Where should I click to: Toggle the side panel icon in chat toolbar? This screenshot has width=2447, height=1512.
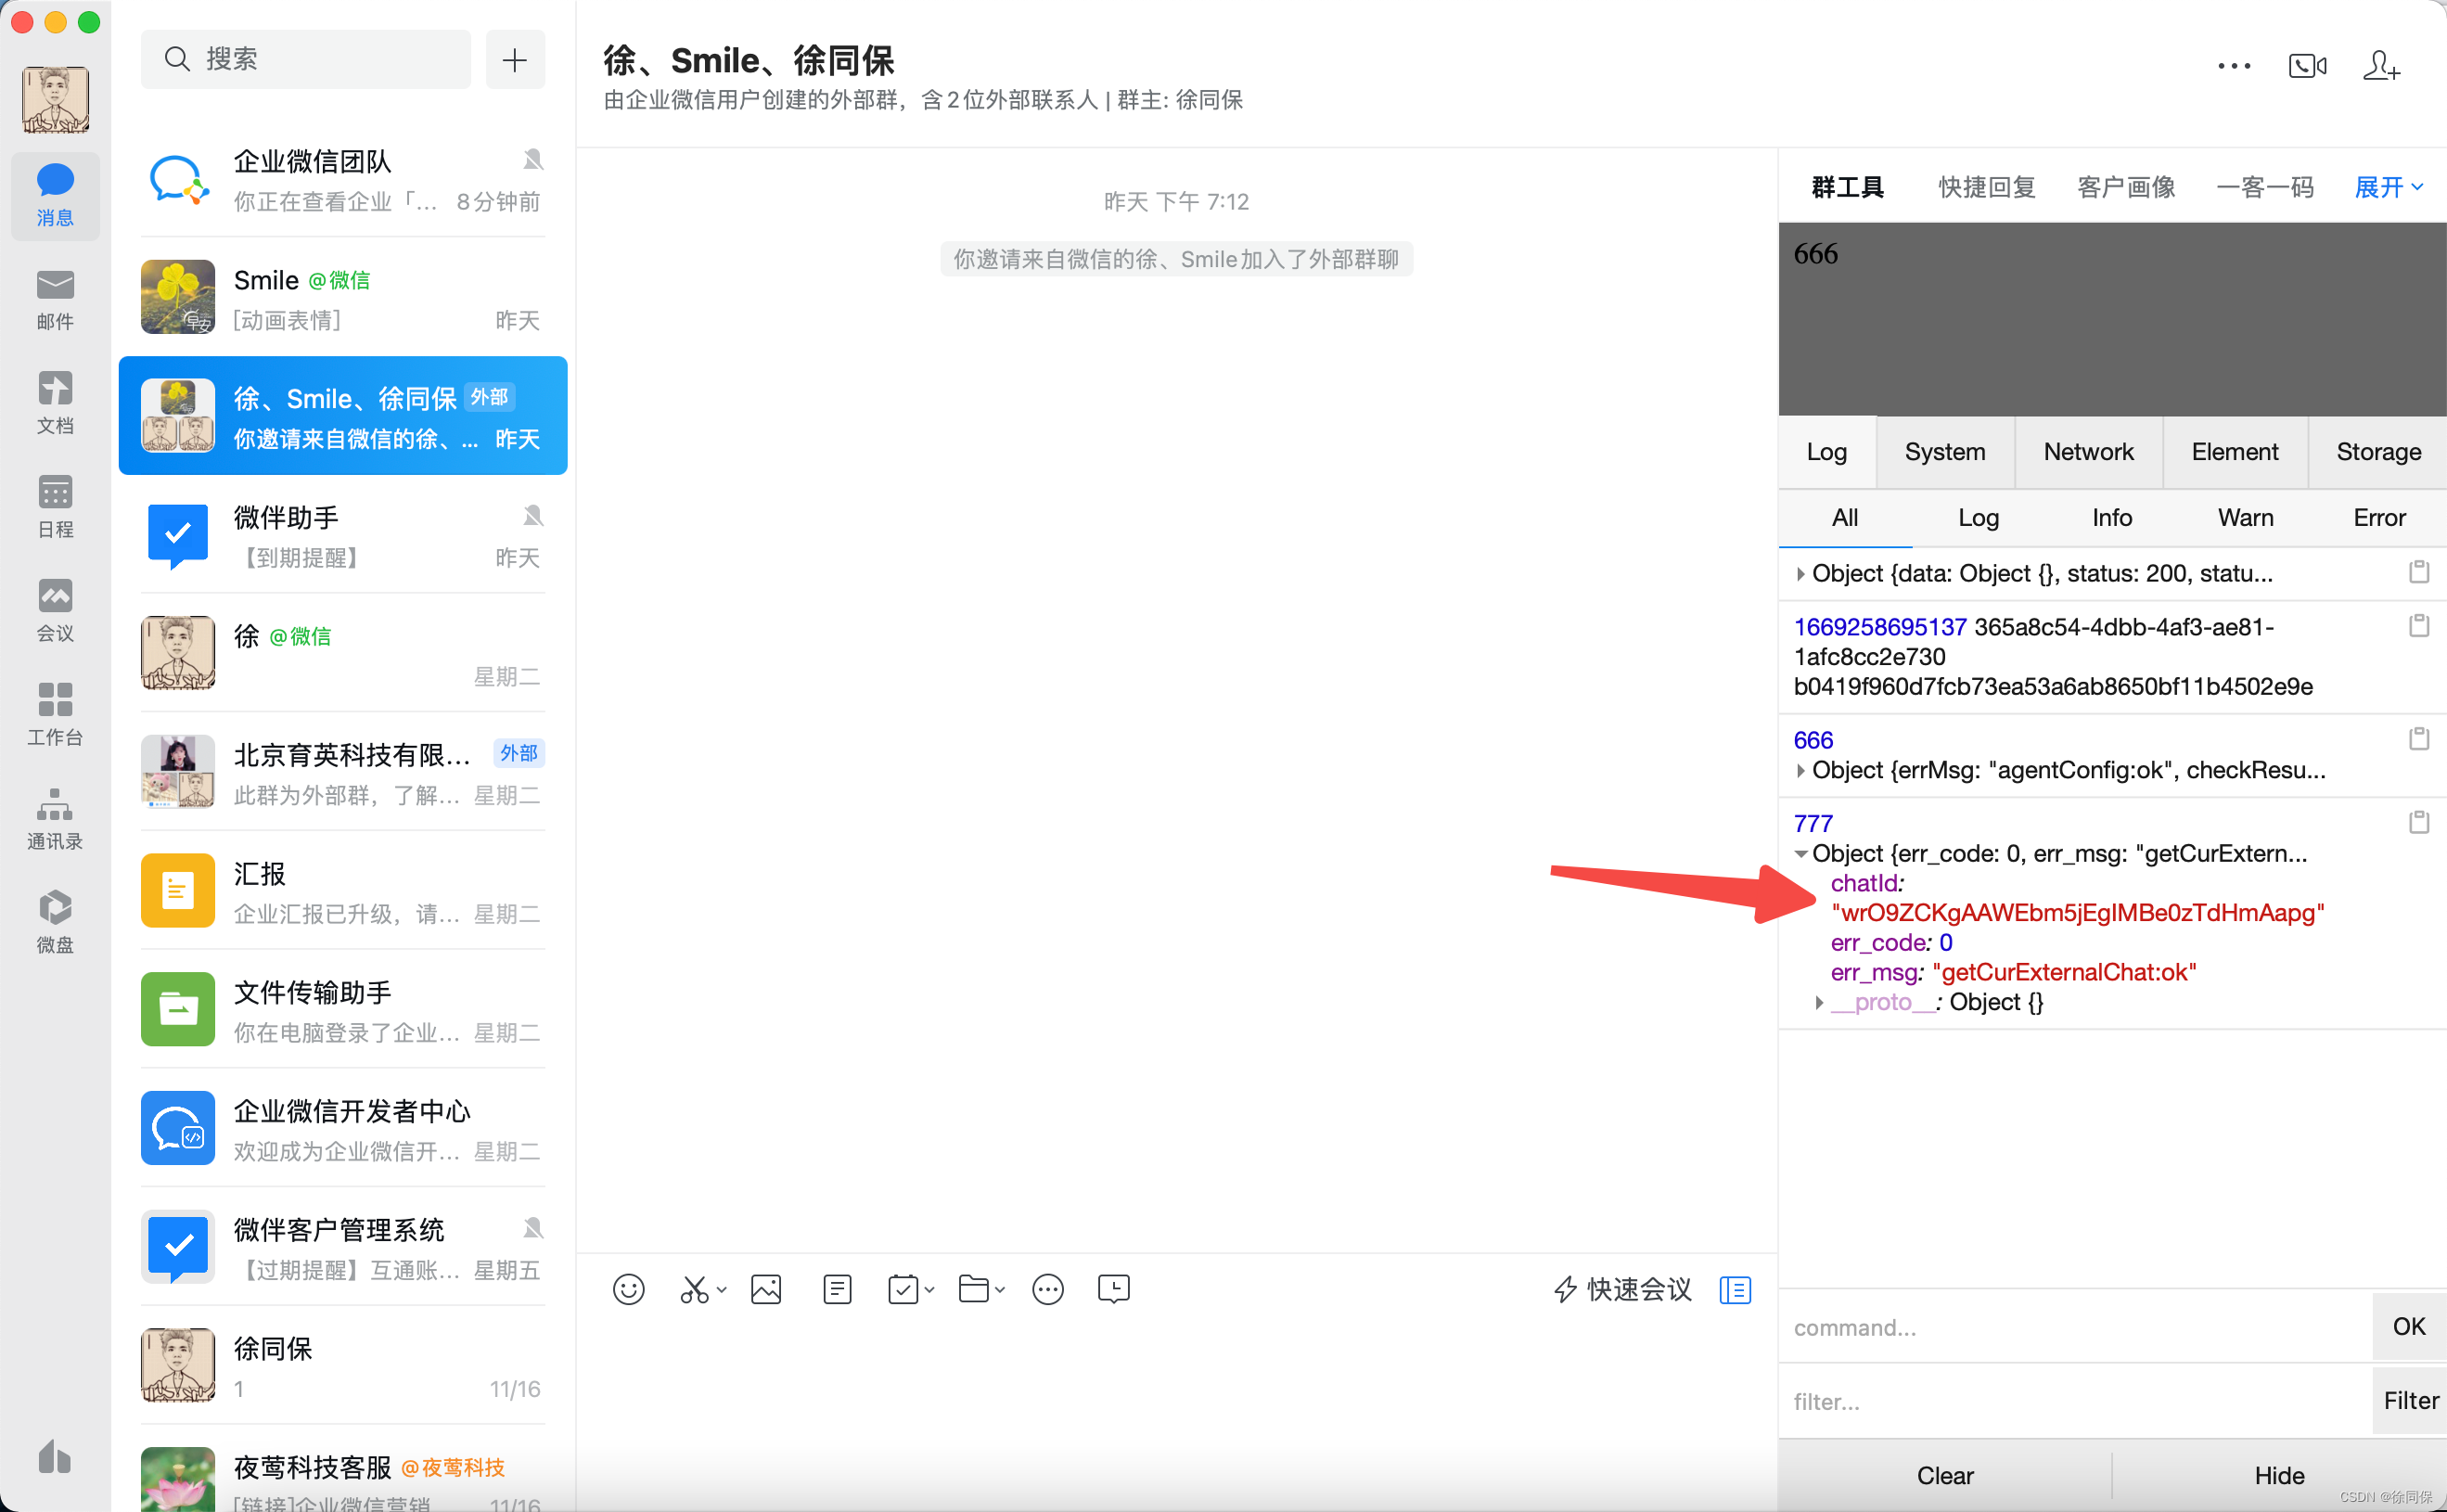[1735, 1289]
